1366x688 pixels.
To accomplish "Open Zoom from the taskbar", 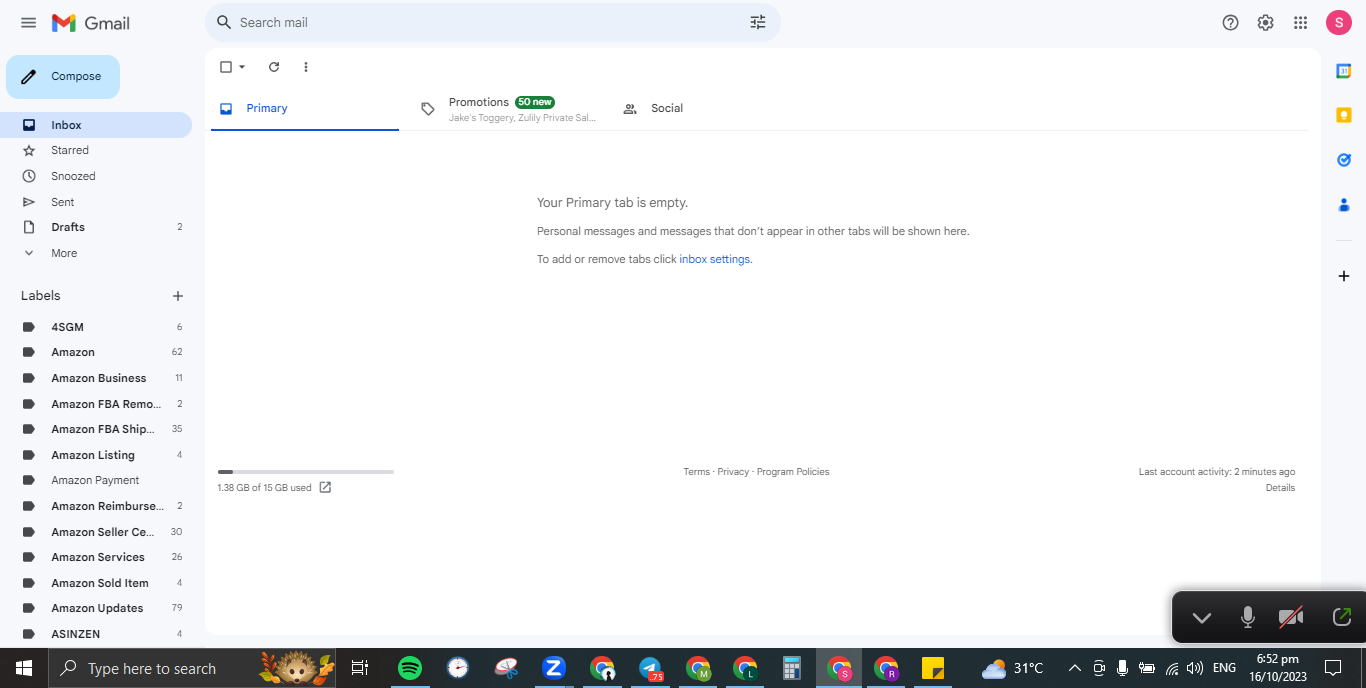I will click(x=554, y=668).
